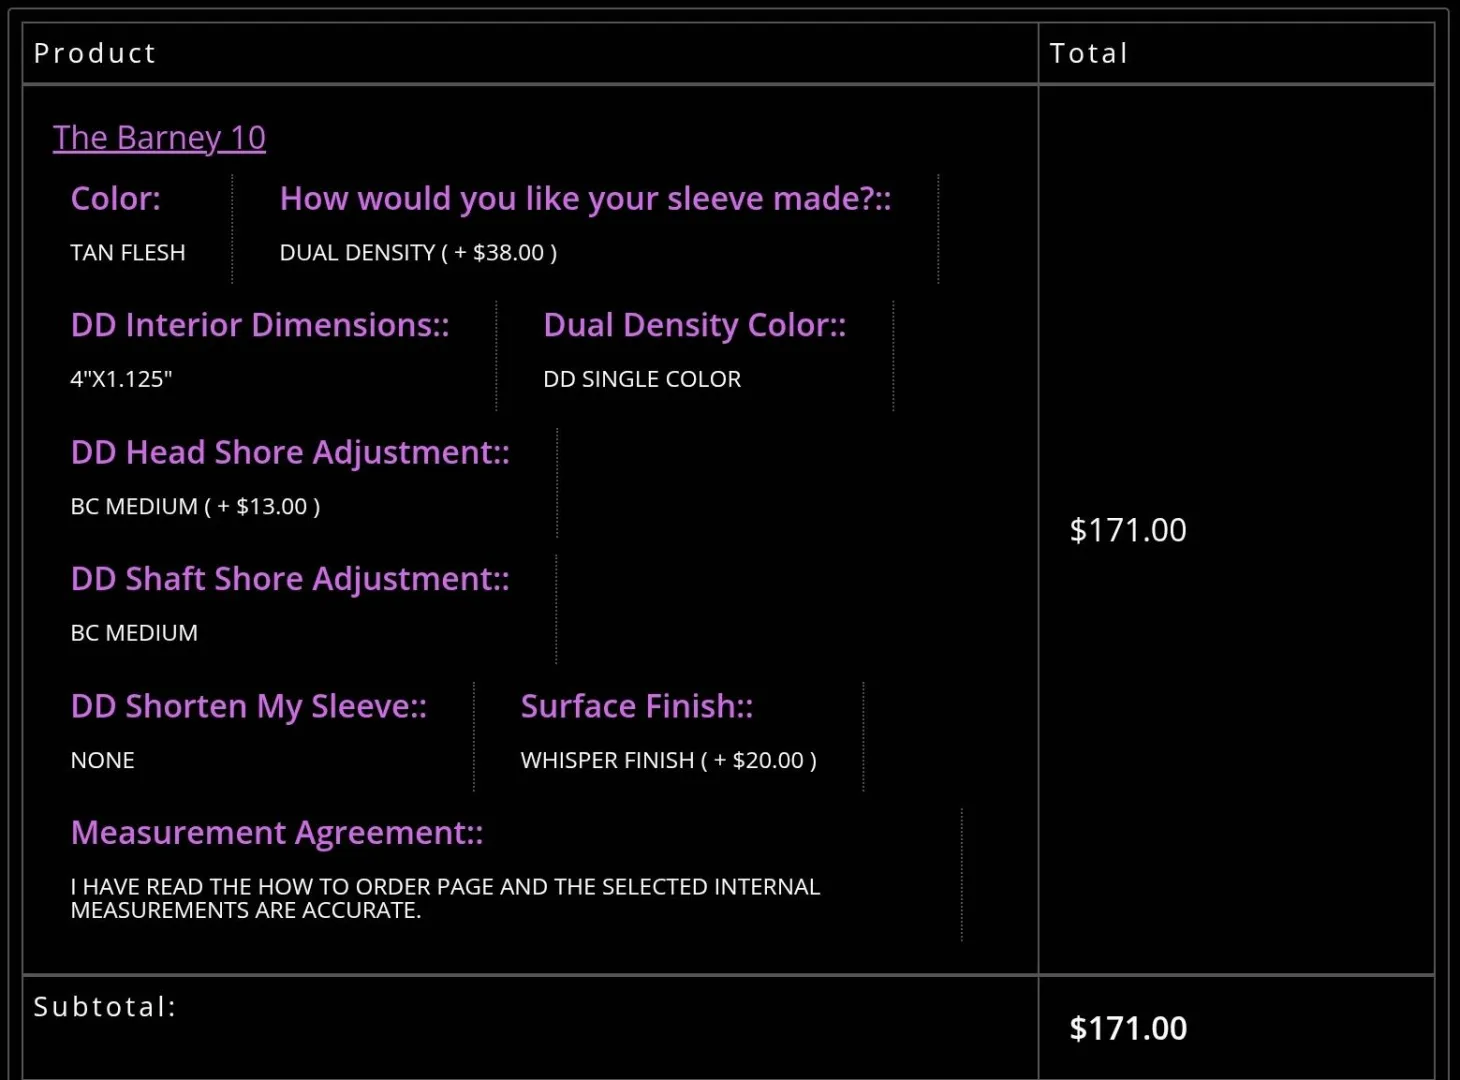1460x1080 pixels.
Task: Click the Surface Finish heading
Action: click(x=637, y=707)
